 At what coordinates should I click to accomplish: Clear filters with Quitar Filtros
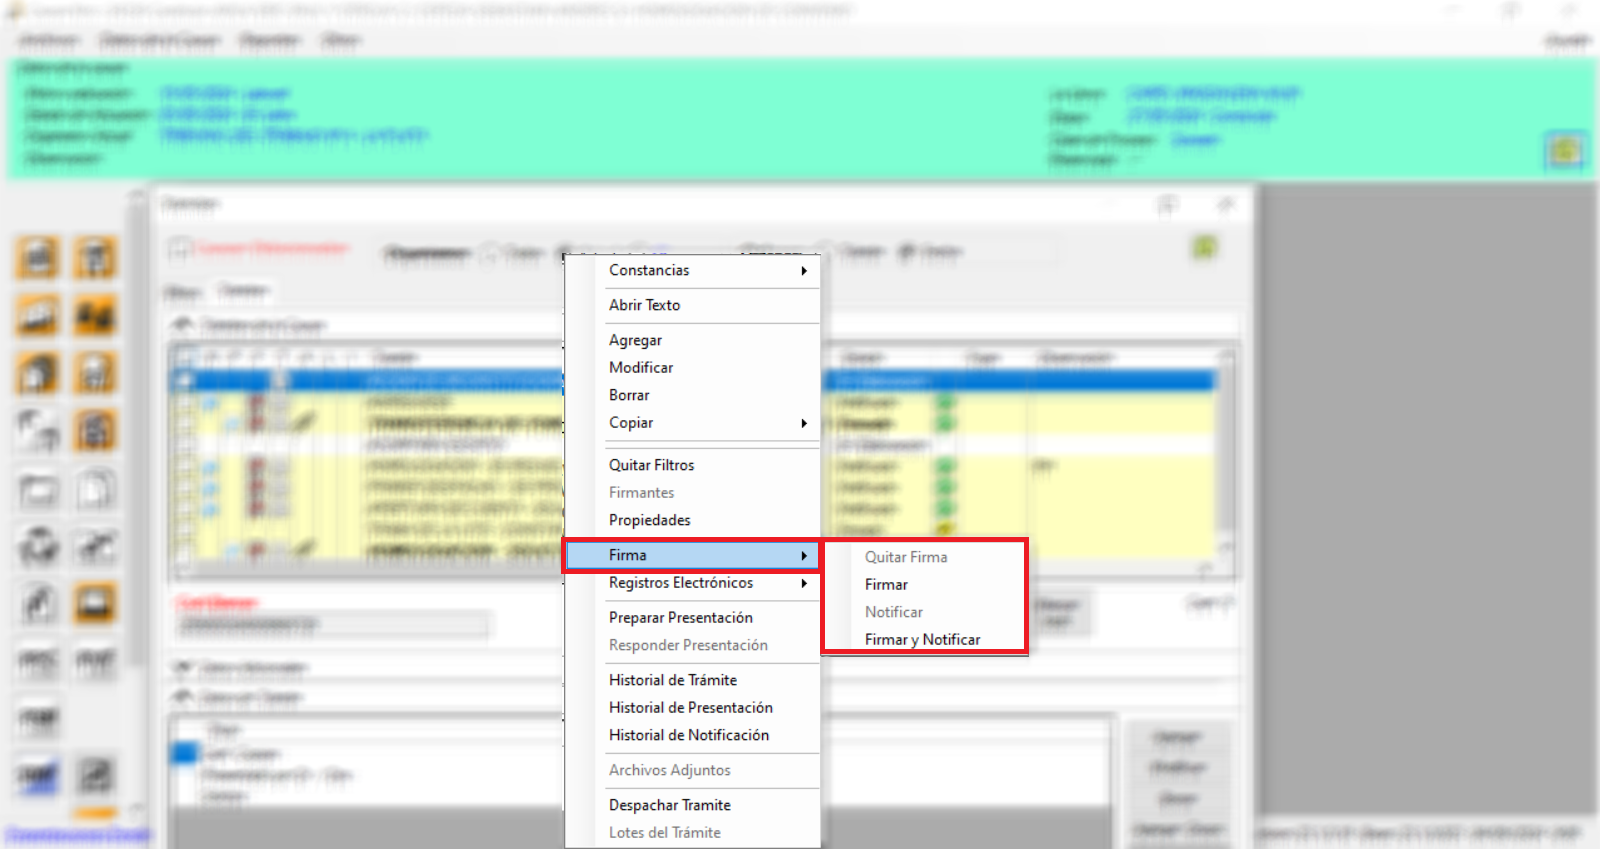coord(651,465)
